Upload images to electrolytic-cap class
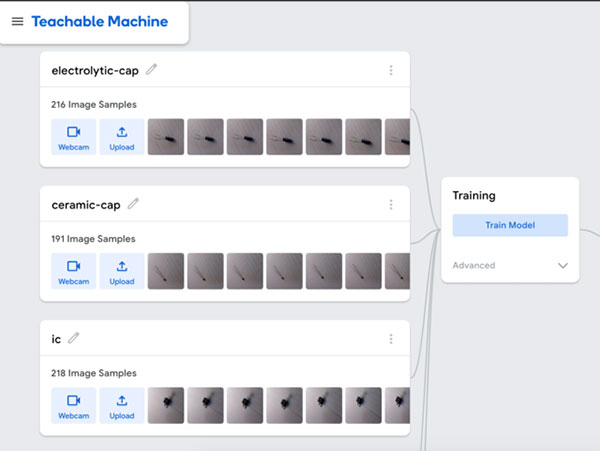This screenshot has height=451, width=600. click(122, 137)
